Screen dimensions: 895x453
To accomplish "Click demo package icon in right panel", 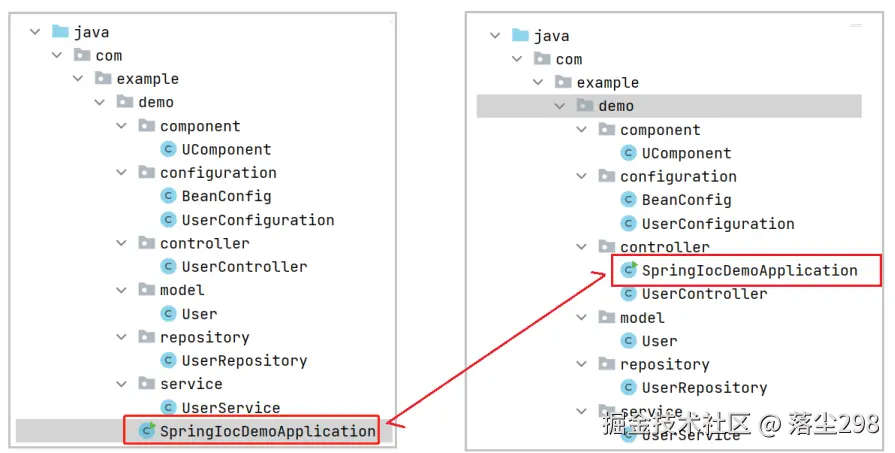I will pyautogui.click(x=585, y=106).
